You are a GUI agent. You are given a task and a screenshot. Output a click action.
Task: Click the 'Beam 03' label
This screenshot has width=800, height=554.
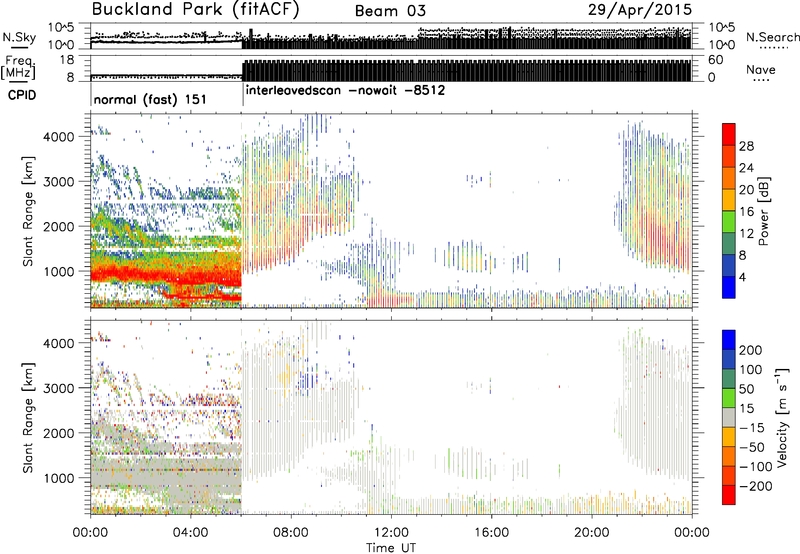point(390,11)
